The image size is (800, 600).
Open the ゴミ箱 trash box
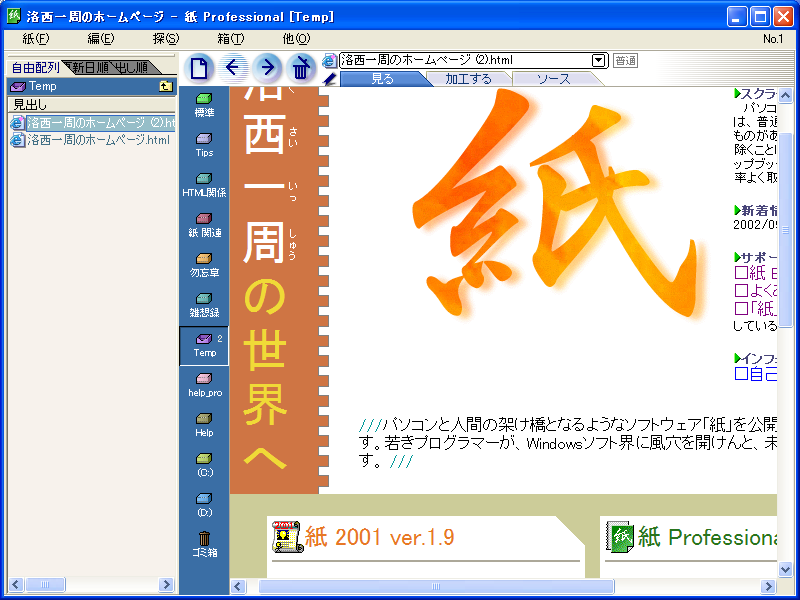pos(204,543)
